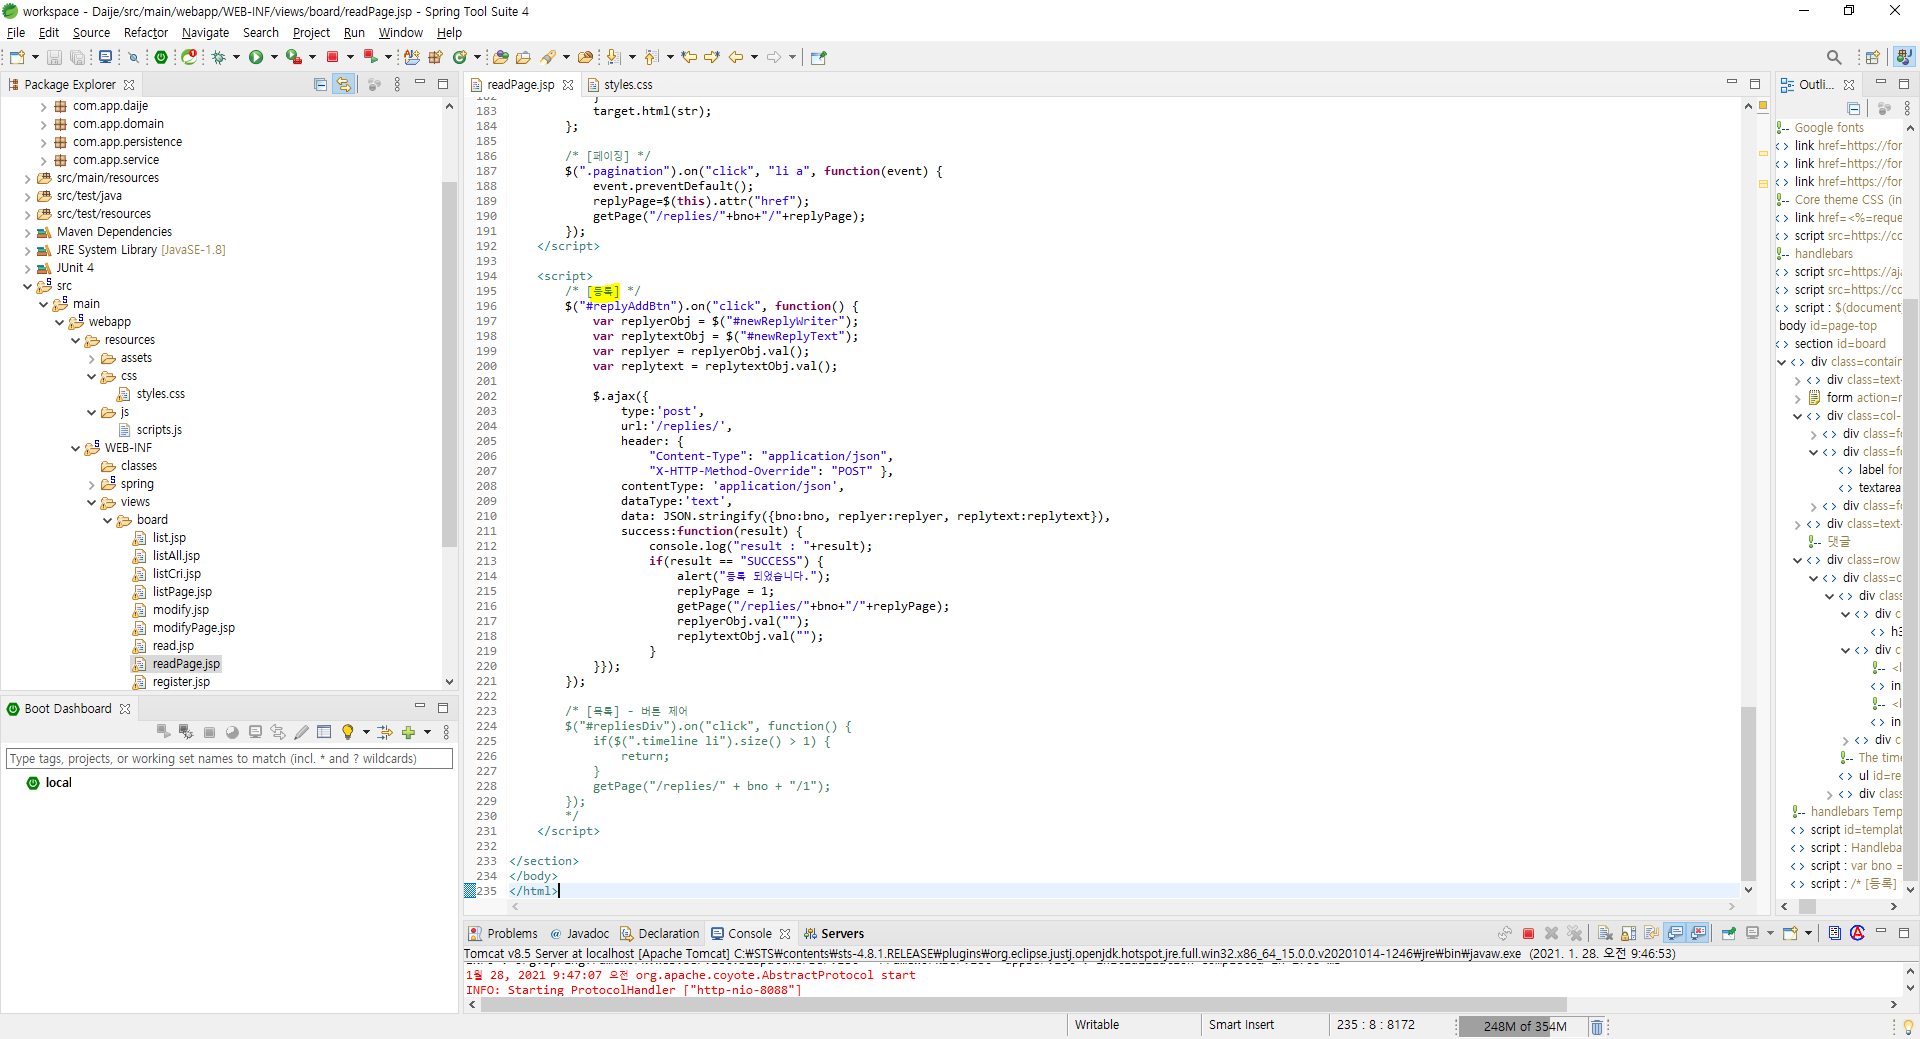The height and width of the screenshot is (1039, 1920).
Task: Collapse the src folder in Package Explorer
Action: (27, 286)
